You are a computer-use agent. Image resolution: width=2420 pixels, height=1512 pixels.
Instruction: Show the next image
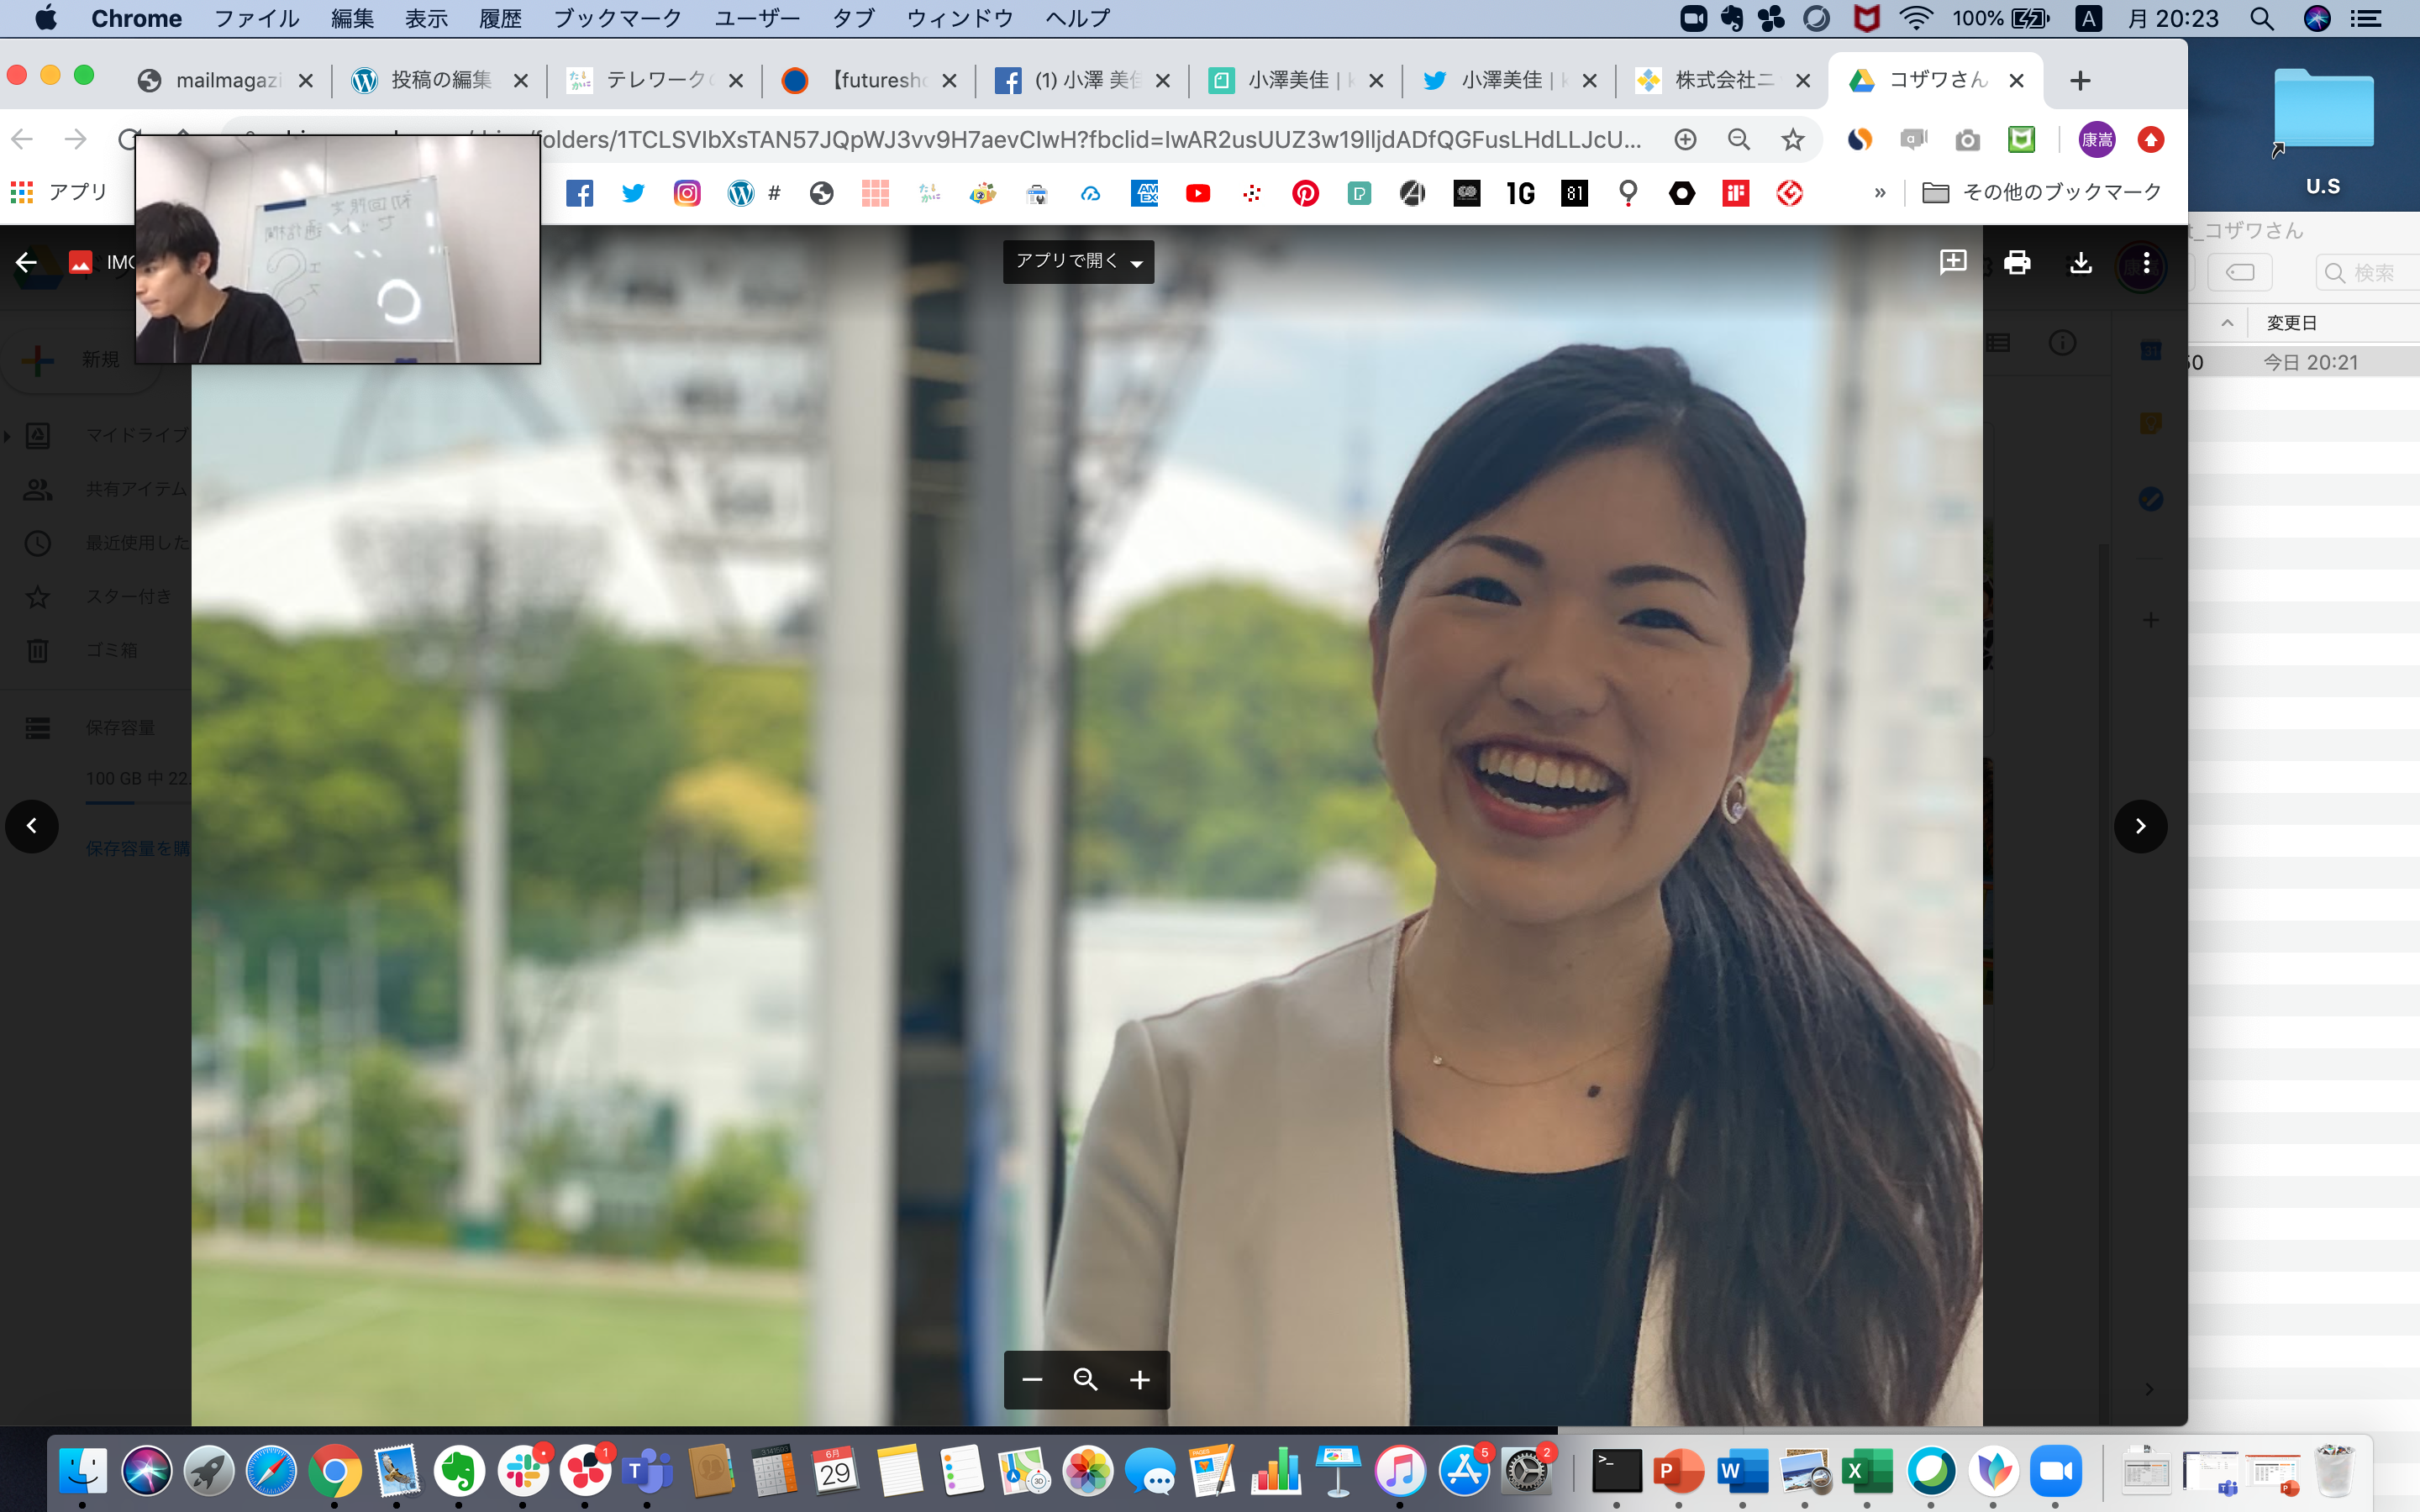pyautogui.click(x=2140, y=826)
